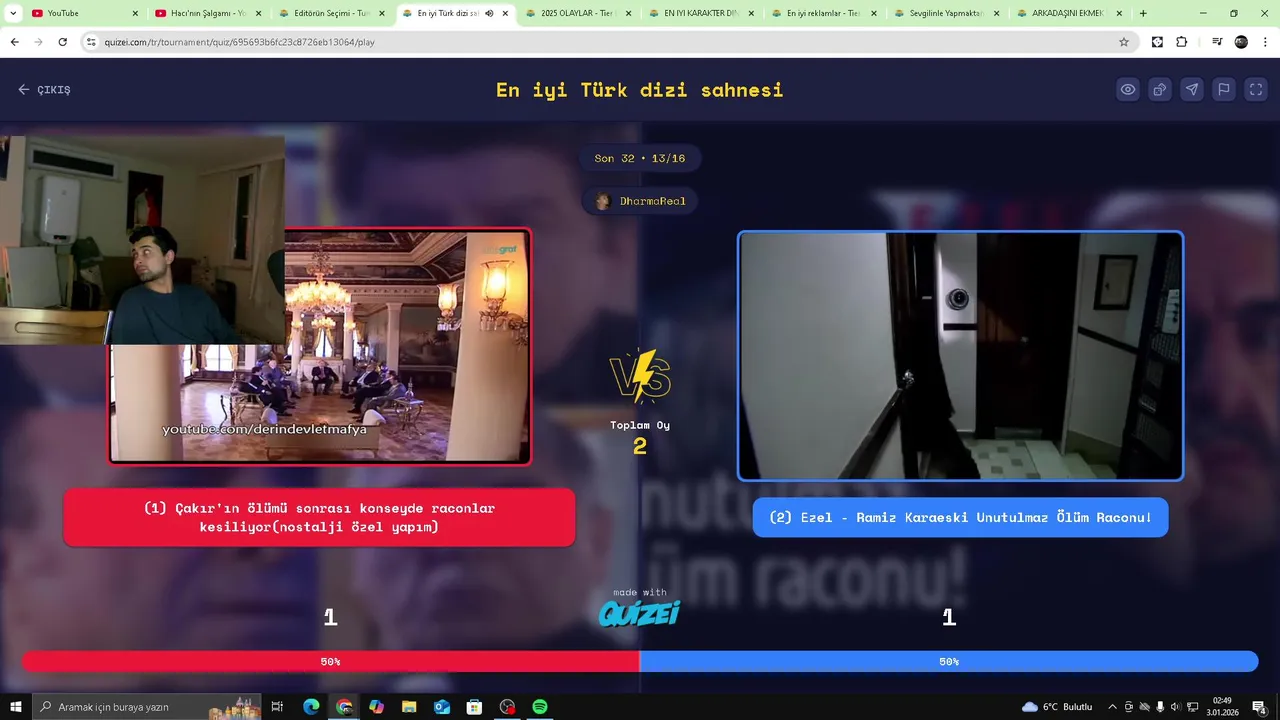Screen dimensions: 1280x720
Task: Click the Chrome icon on the taskbar
Action: [x=344, y=707]
